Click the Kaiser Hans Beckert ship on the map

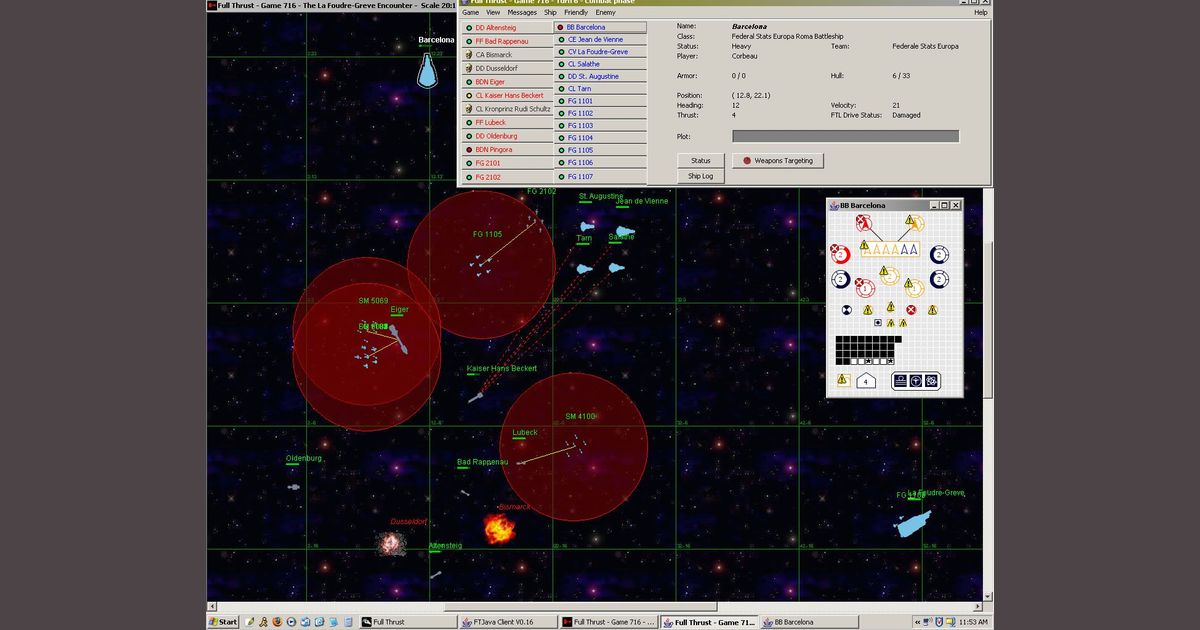tap(476, 397)
